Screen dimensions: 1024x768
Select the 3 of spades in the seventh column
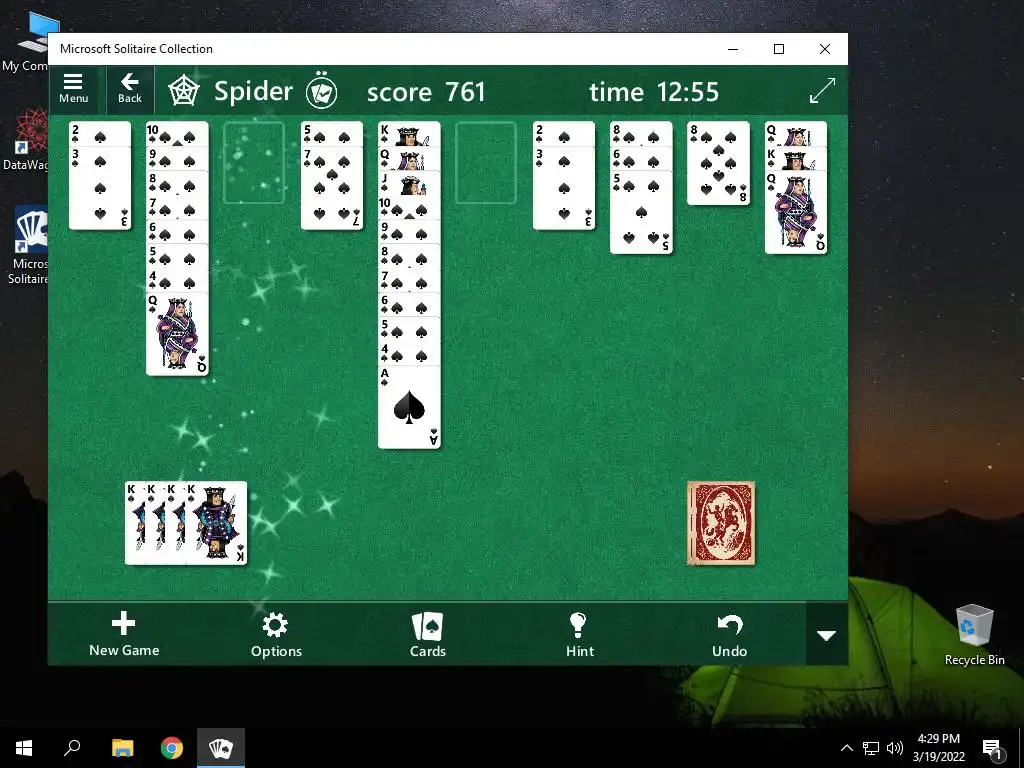pyautogui.click(x=564, y=189)
